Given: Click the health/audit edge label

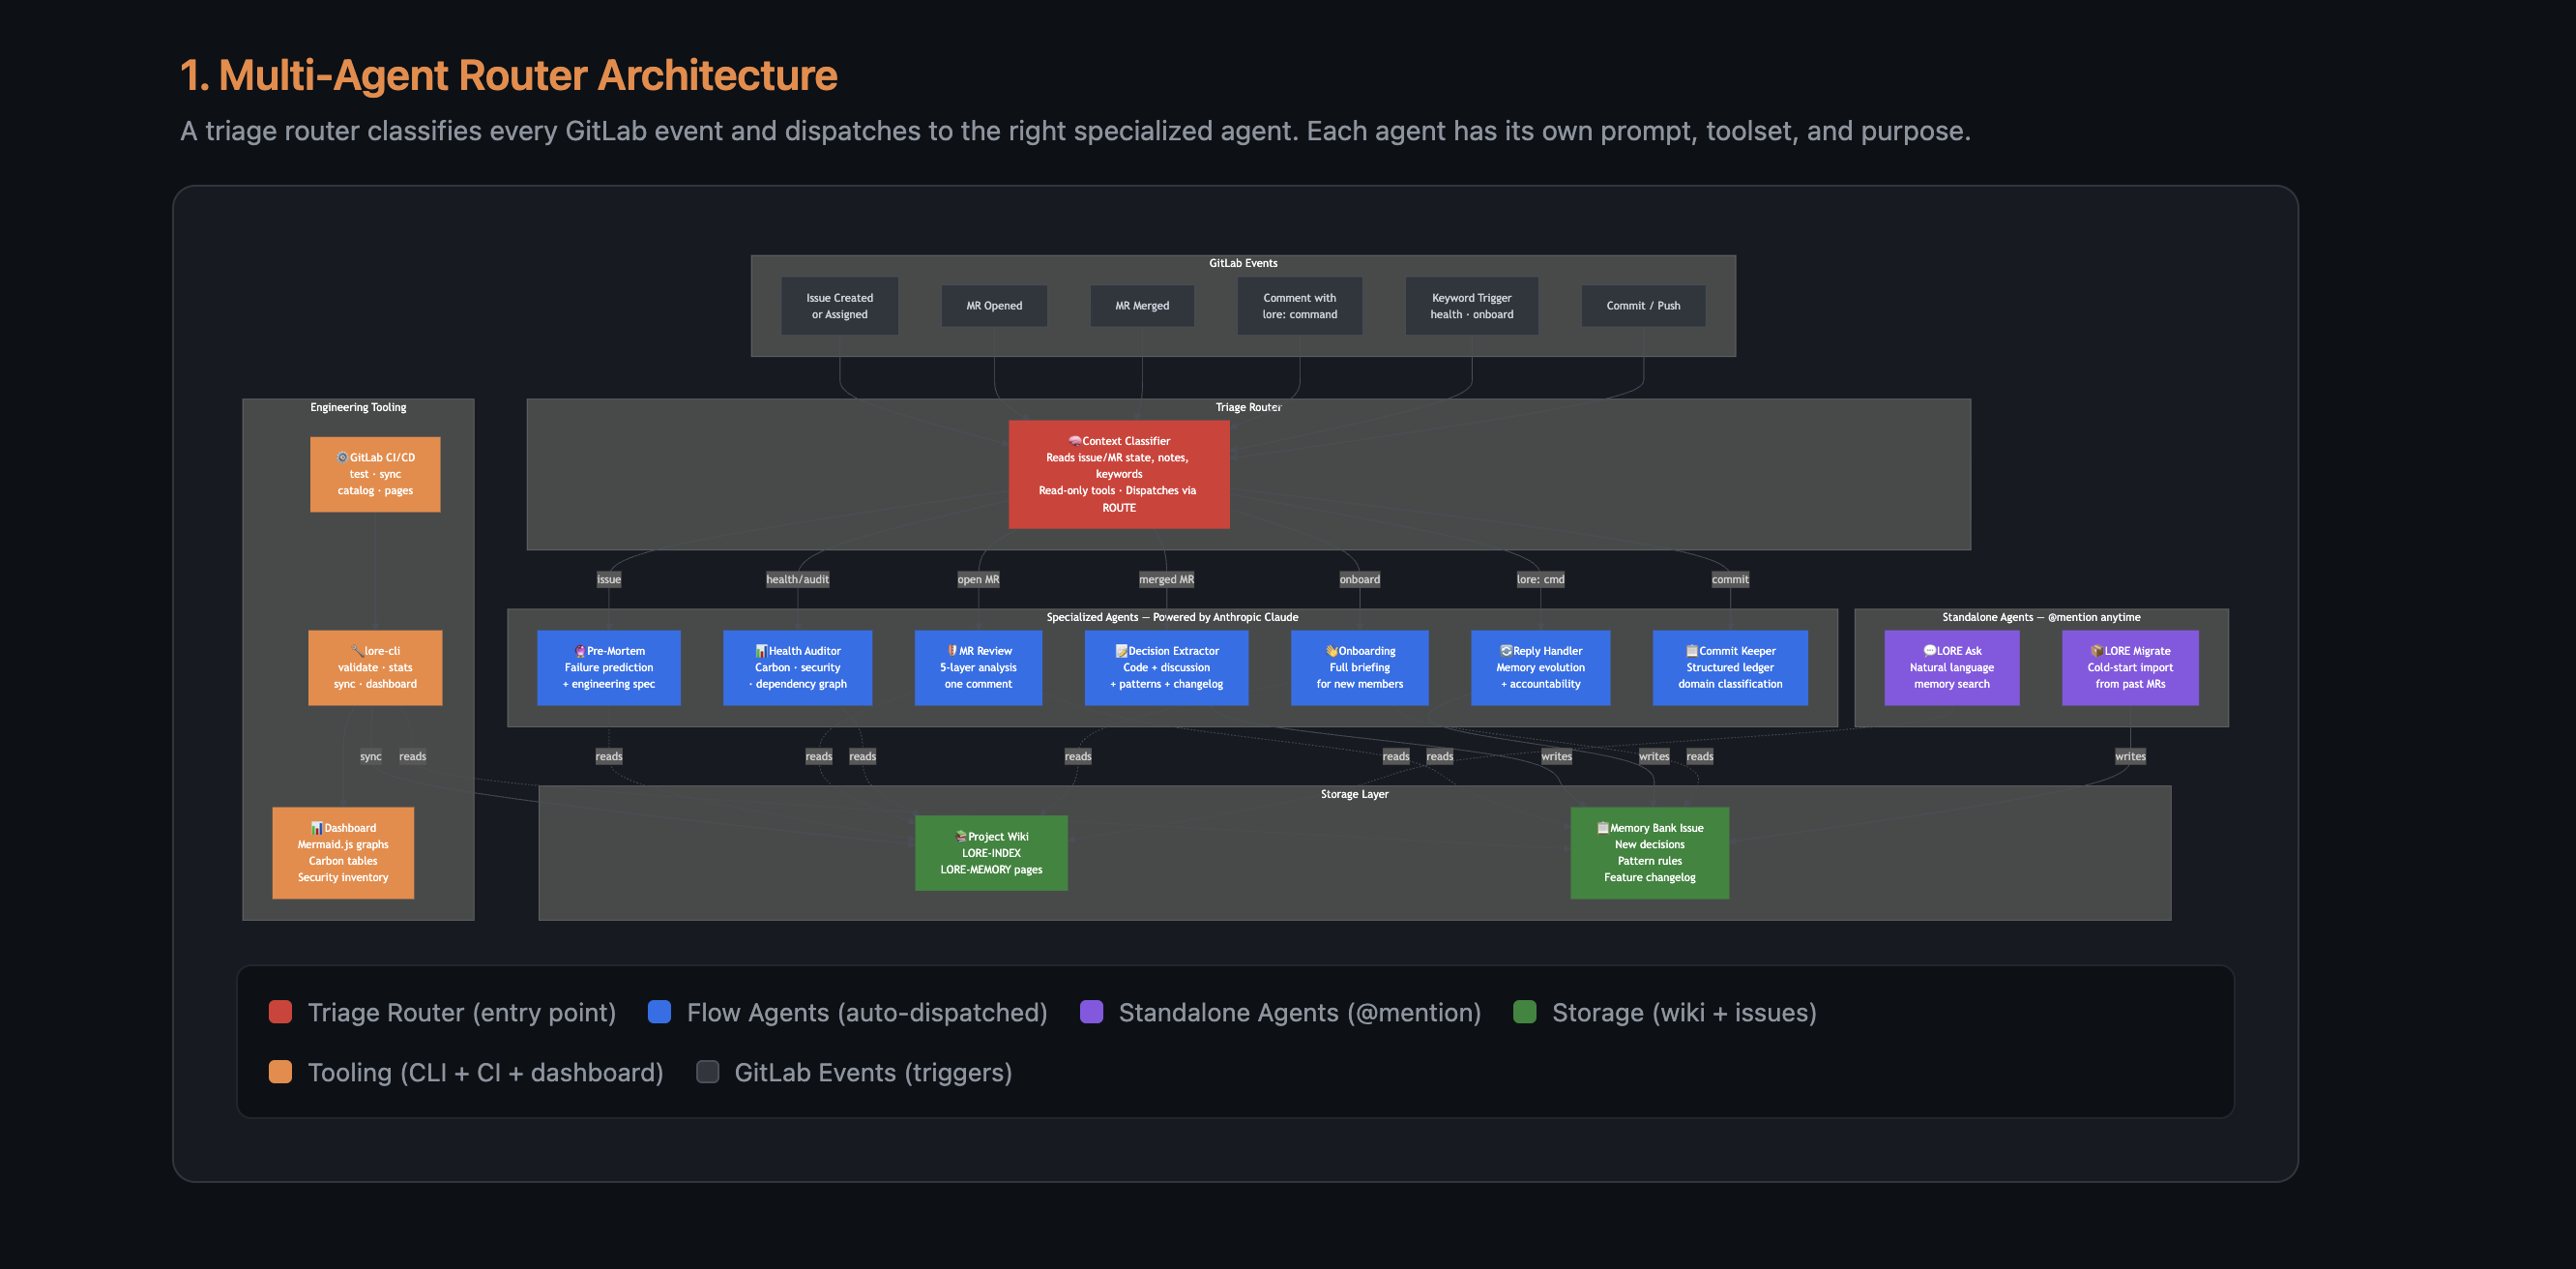Looking at the screenshot, I should pos(797,579).
